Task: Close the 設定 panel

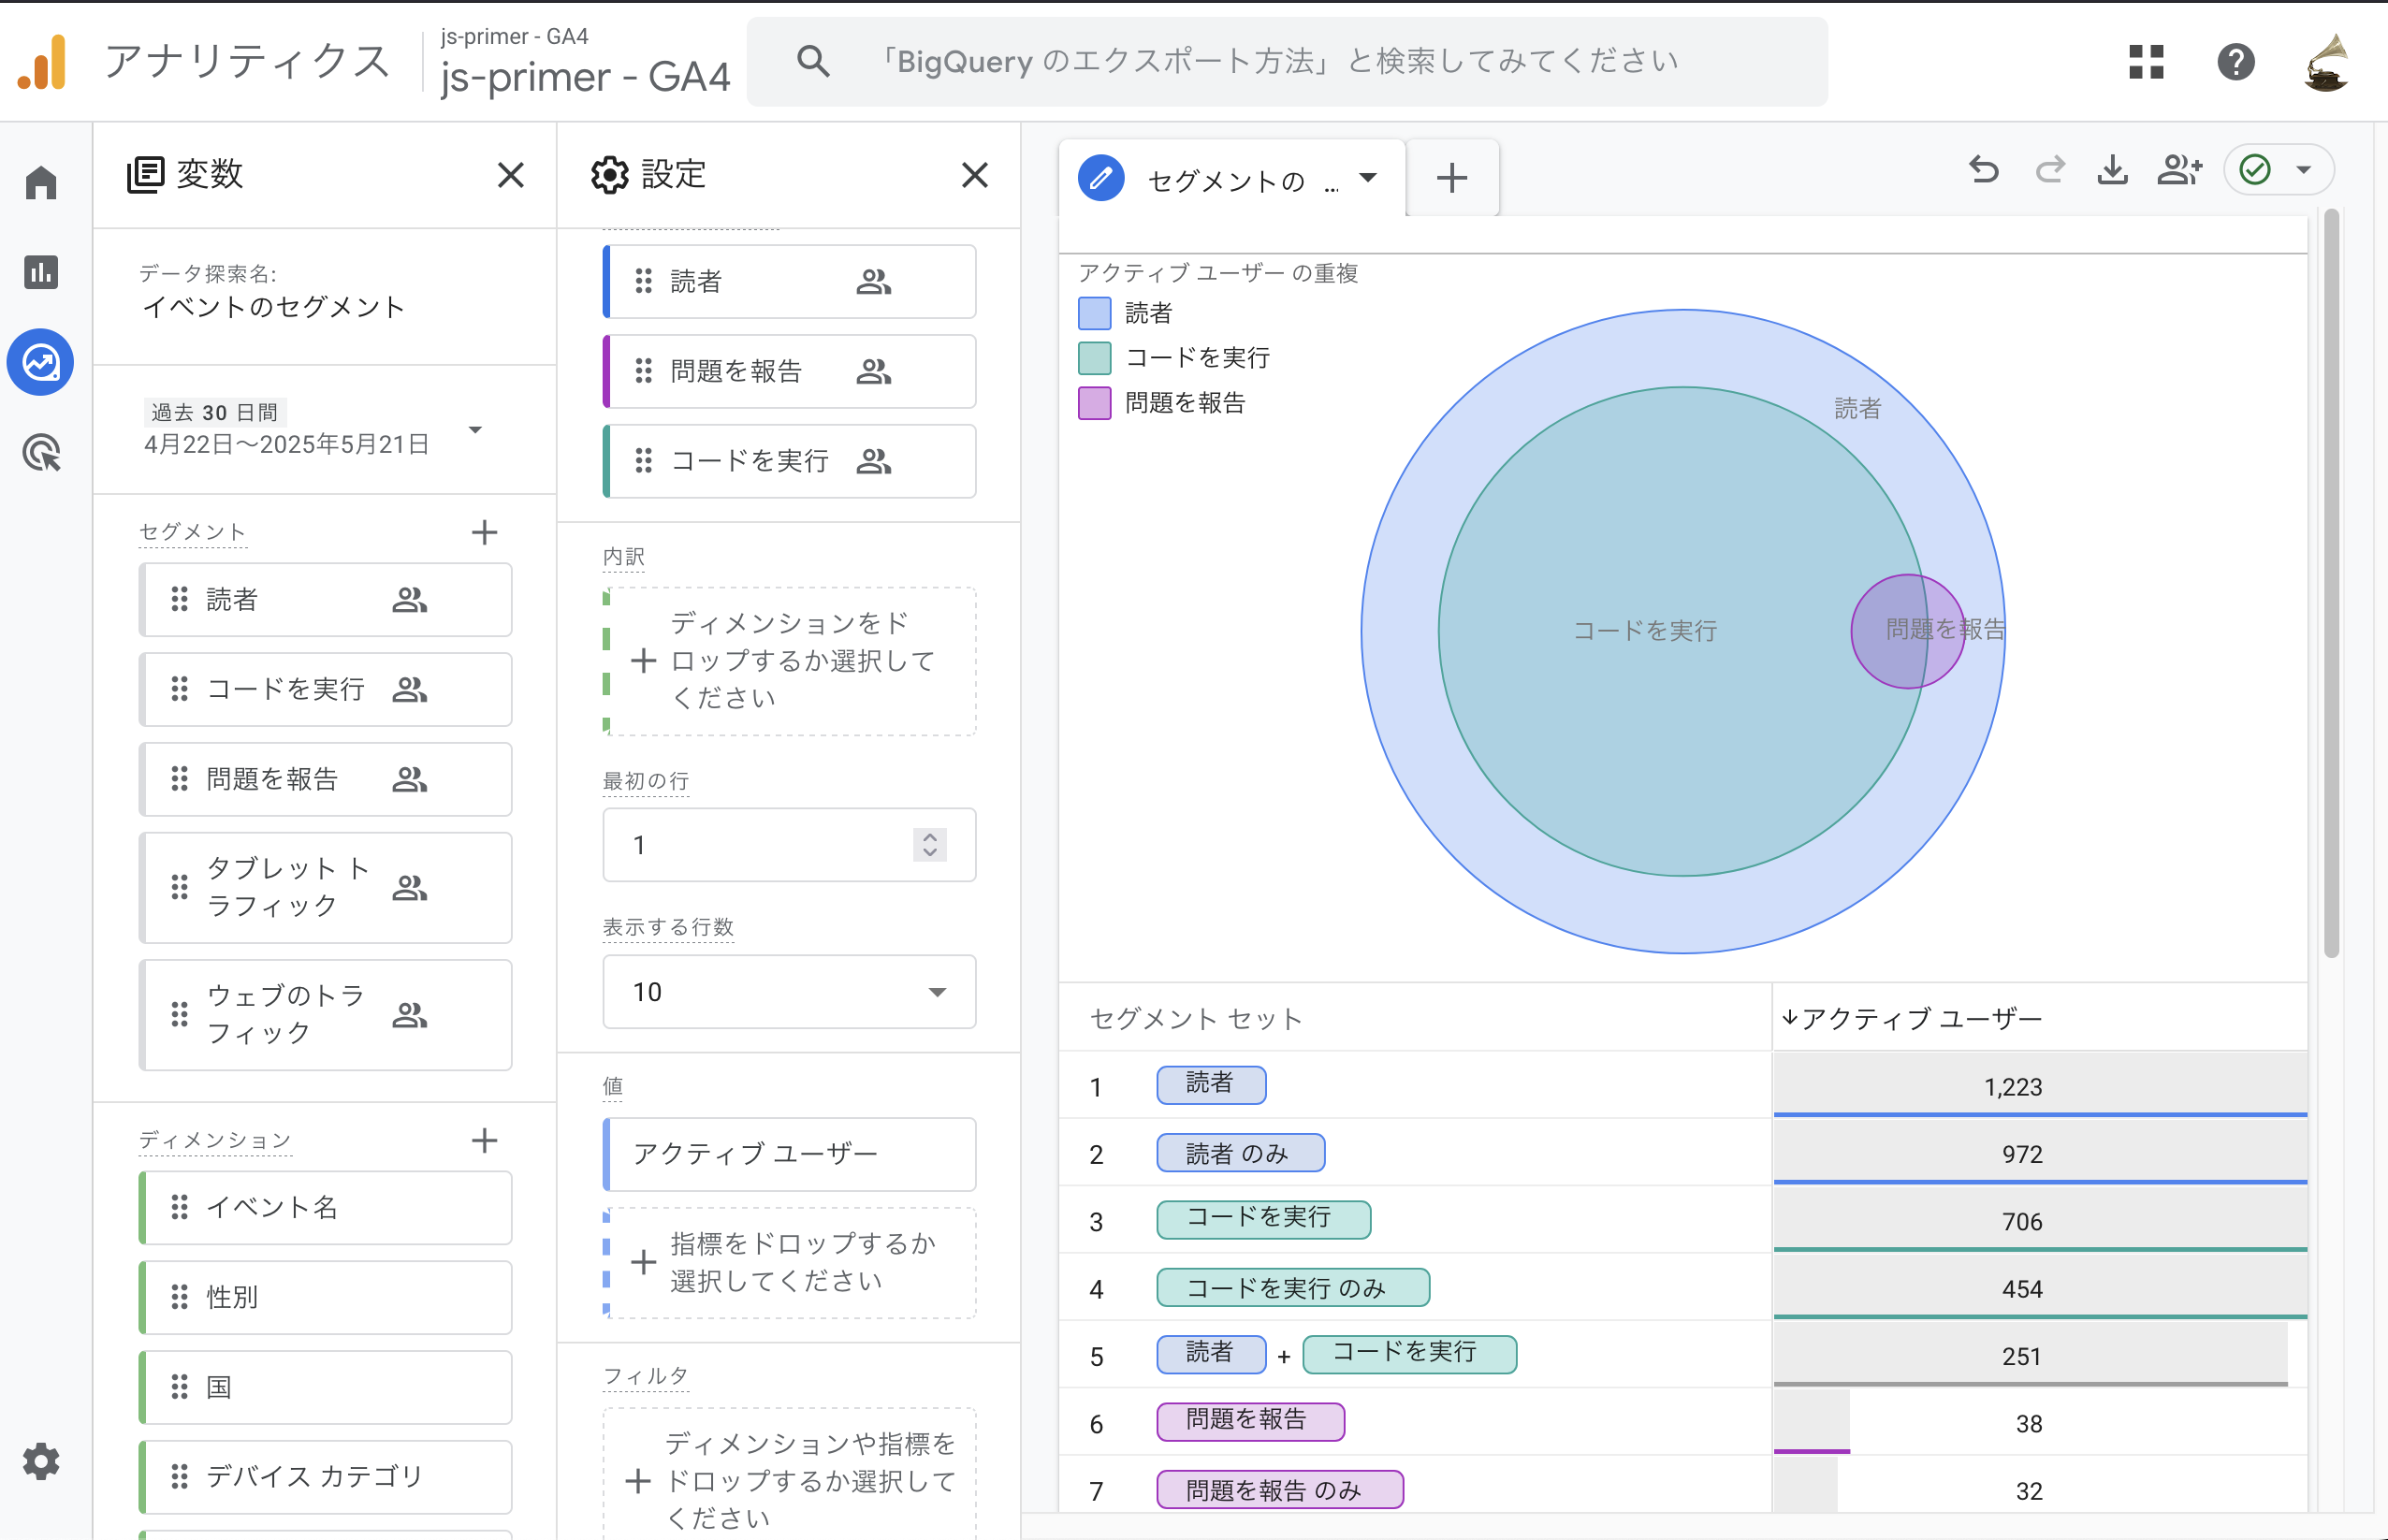Action: pyautogui.click(x=974, y=175)
